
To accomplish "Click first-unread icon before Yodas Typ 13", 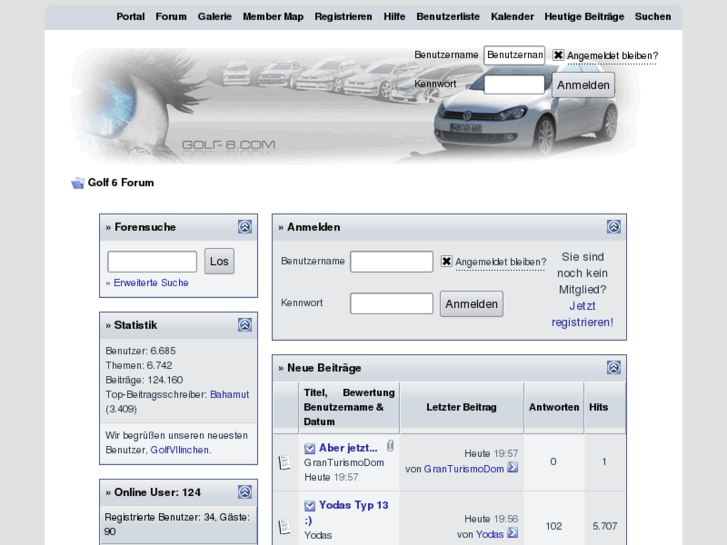I will click(x=310, y=506).
